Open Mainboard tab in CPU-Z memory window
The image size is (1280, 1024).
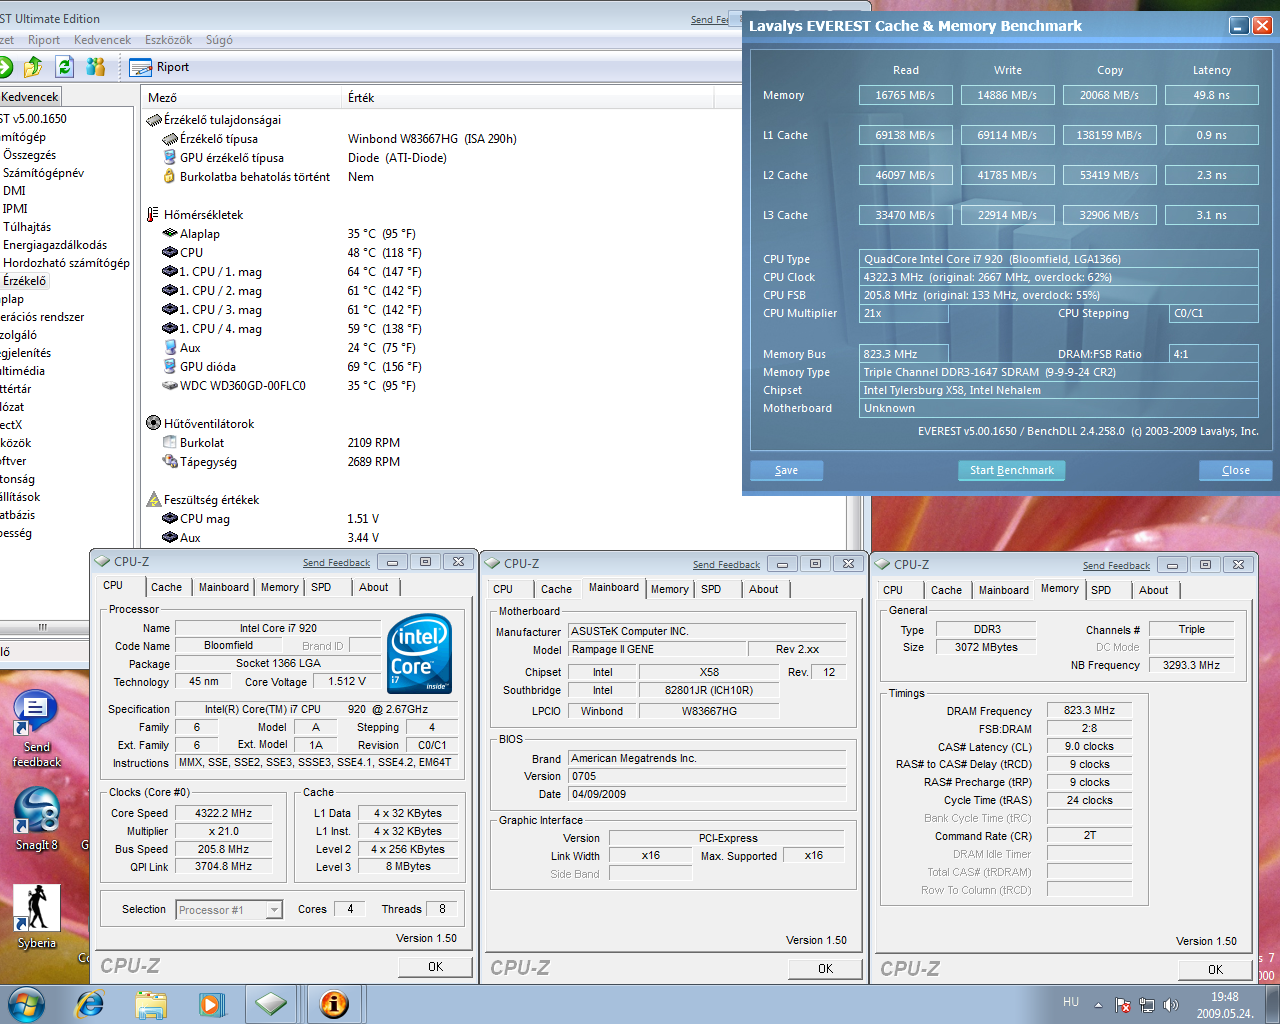(1004, 591)
